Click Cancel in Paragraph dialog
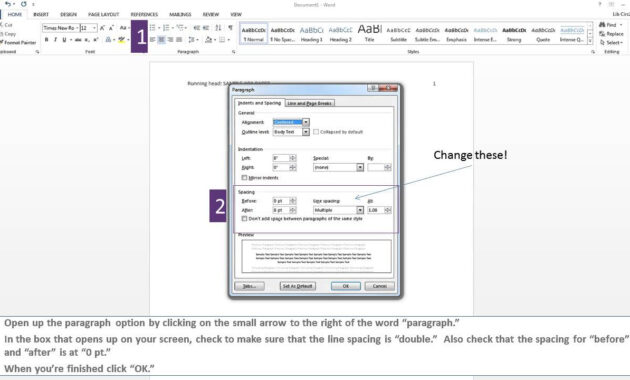Viewport: 630px width, 380px height. [380, 286]
